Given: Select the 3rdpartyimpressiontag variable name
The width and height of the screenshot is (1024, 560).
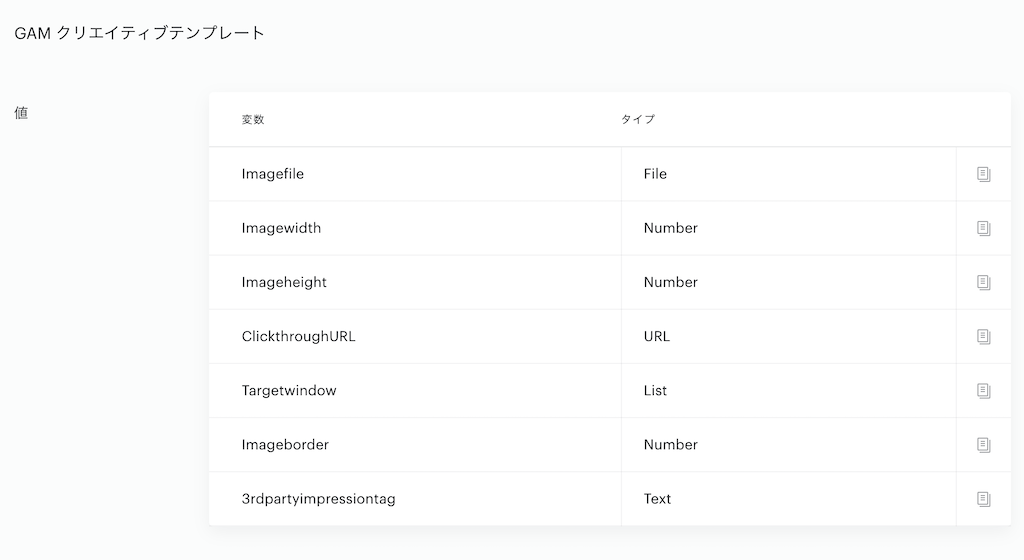Looking at the screenshot, I should 318,499.
